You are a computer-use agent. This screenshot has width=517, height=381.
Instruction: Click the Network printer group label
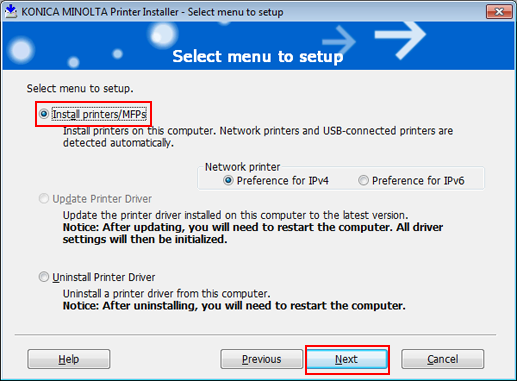click(x=242, y=167)
